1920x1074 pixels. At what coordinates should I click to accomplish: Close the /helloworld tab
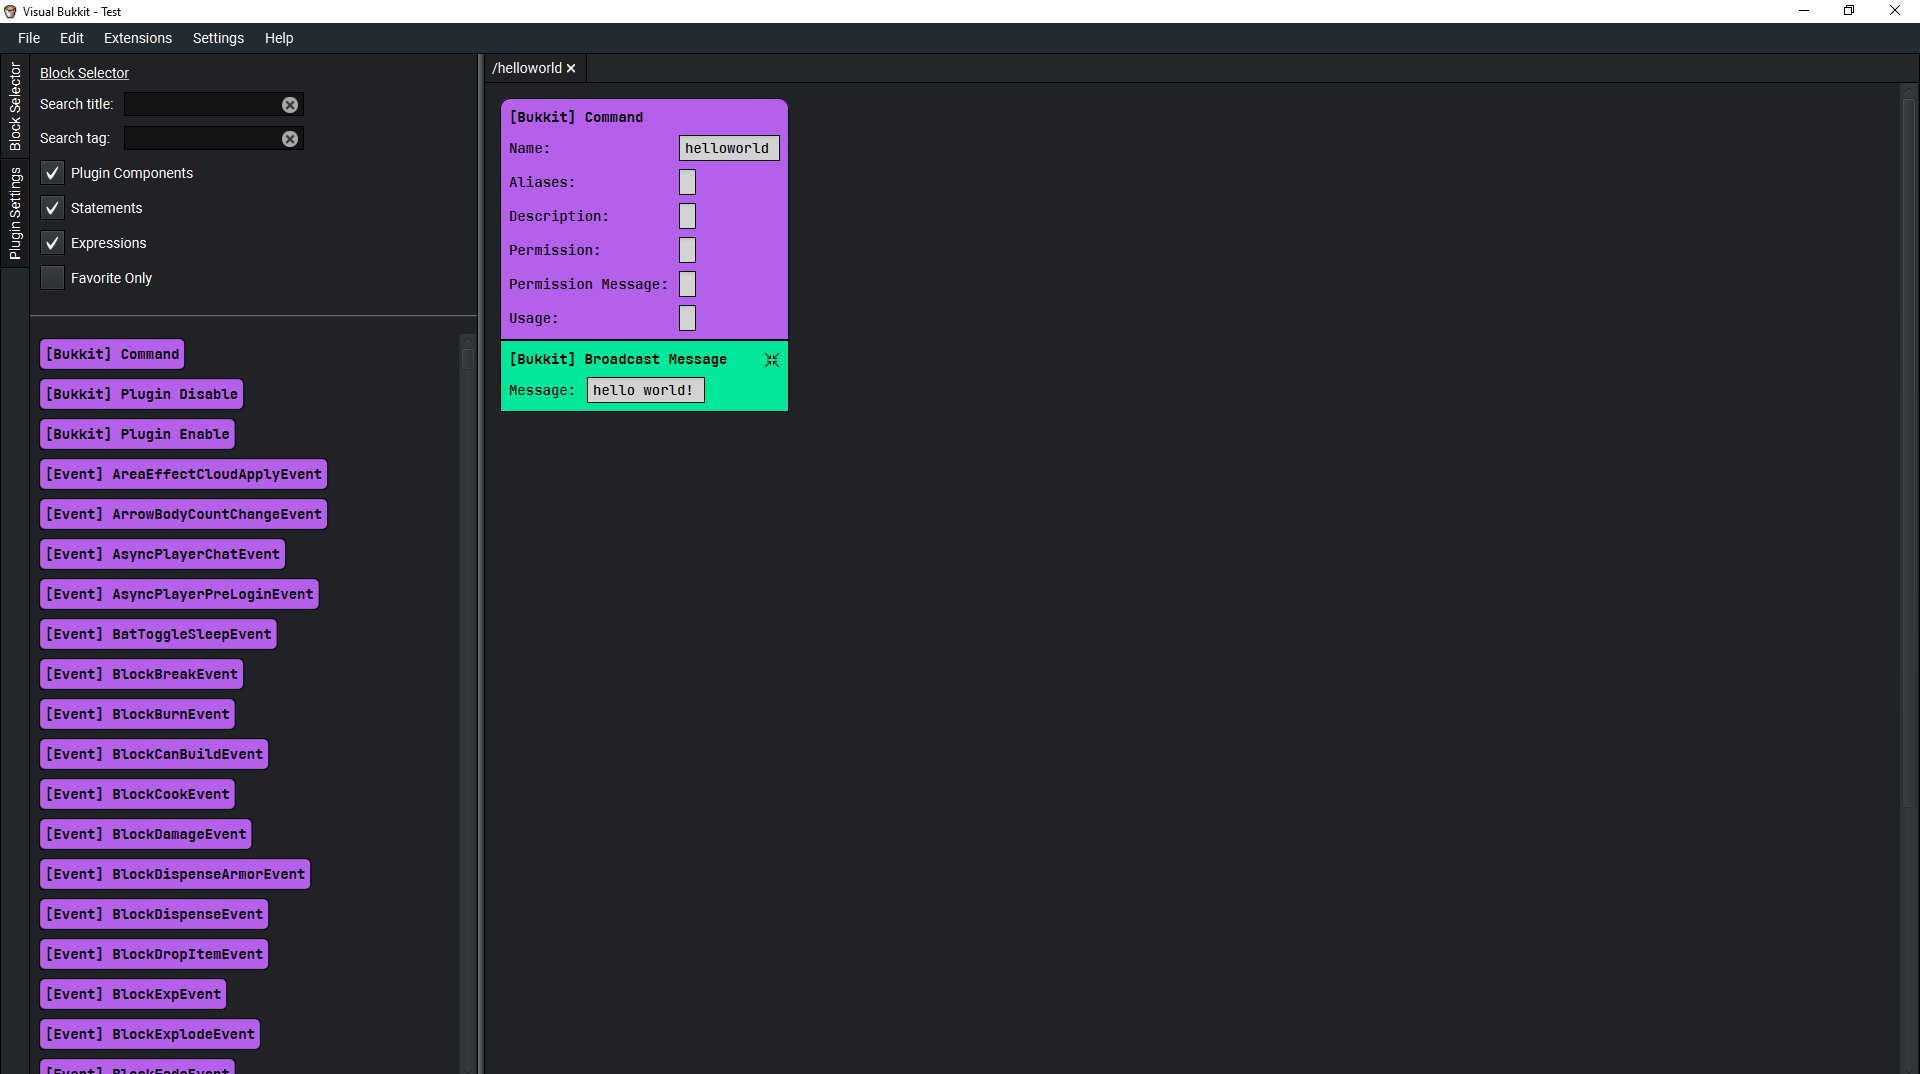point(571,69)
